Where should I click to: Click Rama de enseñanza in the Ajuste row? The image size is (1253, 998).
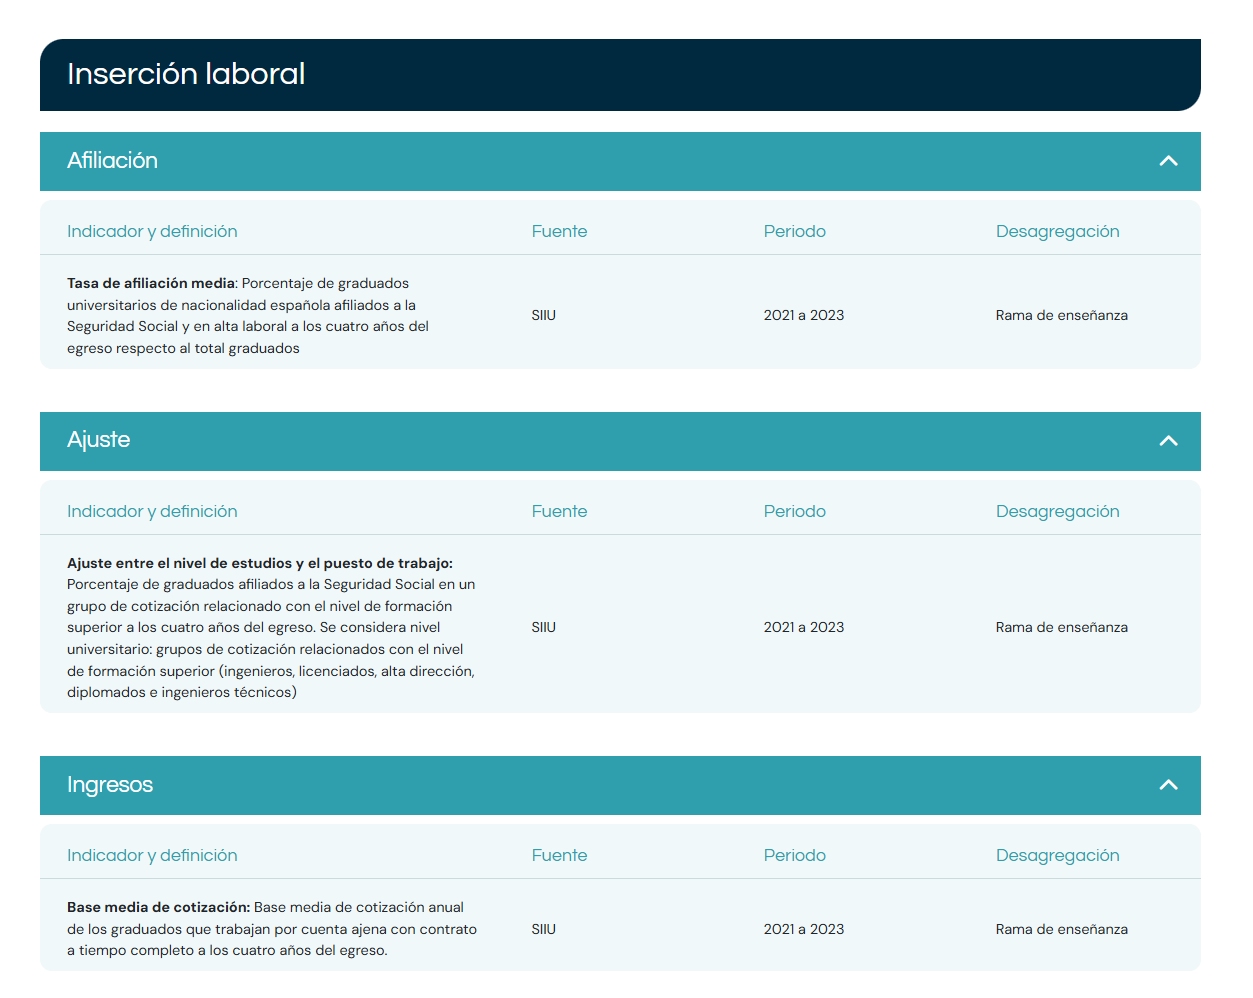coord(1061,627)
